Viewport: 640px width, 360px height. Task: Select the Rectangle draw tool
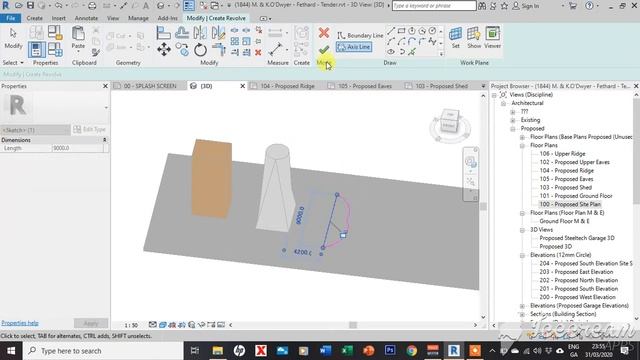pyautogui.click(x=402, y=31)
